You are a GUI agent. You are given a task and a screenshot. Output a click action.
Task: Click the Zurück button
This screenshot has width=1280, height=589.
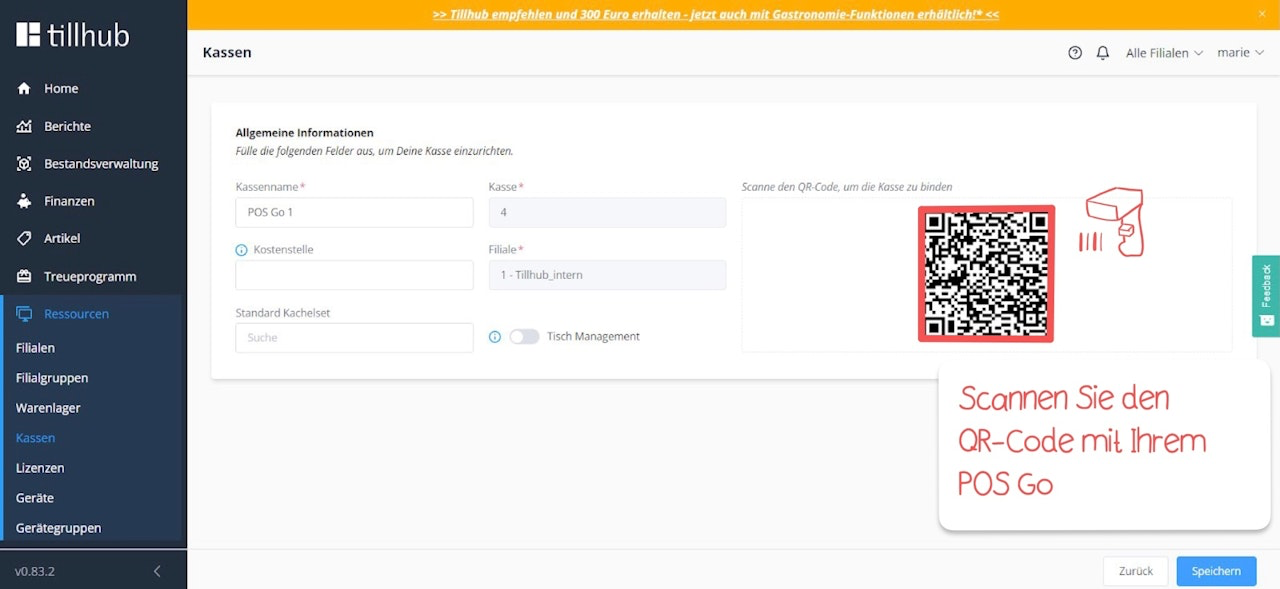pos(1136,571)
